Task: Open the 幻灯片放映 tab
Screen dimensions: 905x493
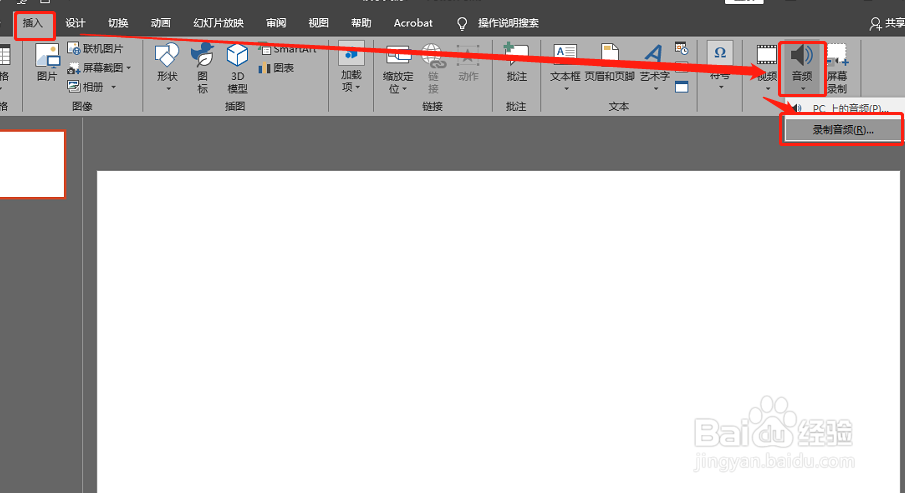Action: click(218, 23)
